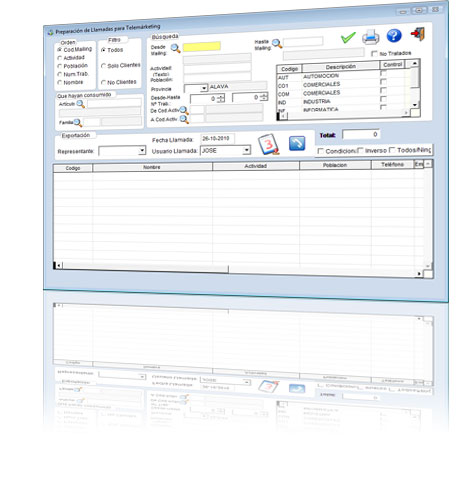Click the application icon in title bar

tap(50, 33)
